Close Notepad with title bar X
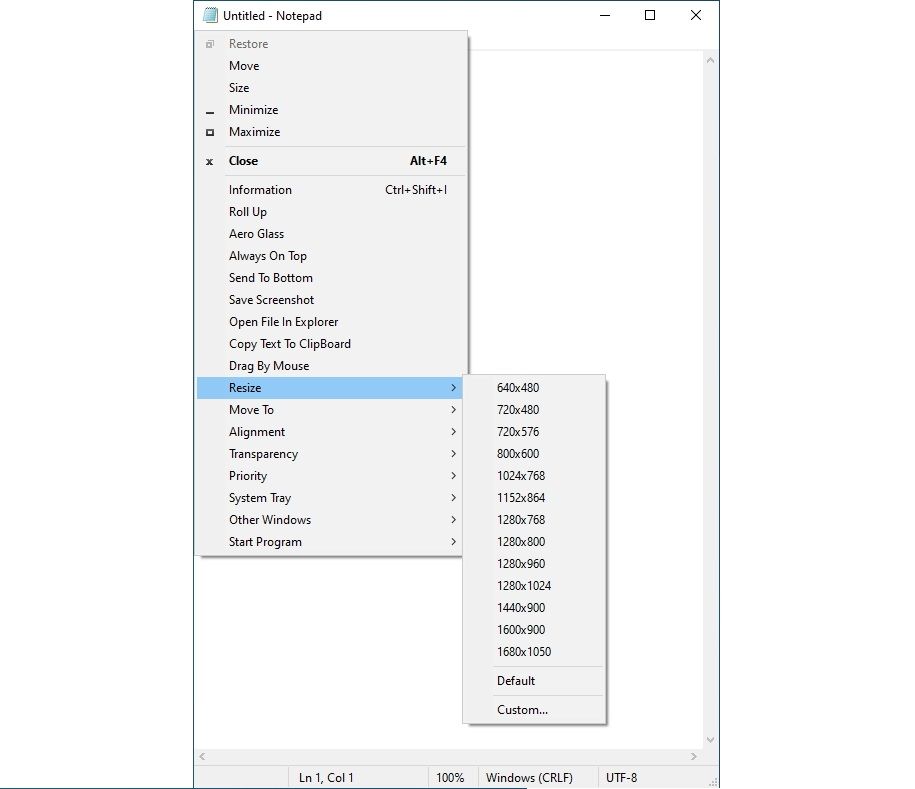This screenshot has height=789, width=915. [696, 15]
